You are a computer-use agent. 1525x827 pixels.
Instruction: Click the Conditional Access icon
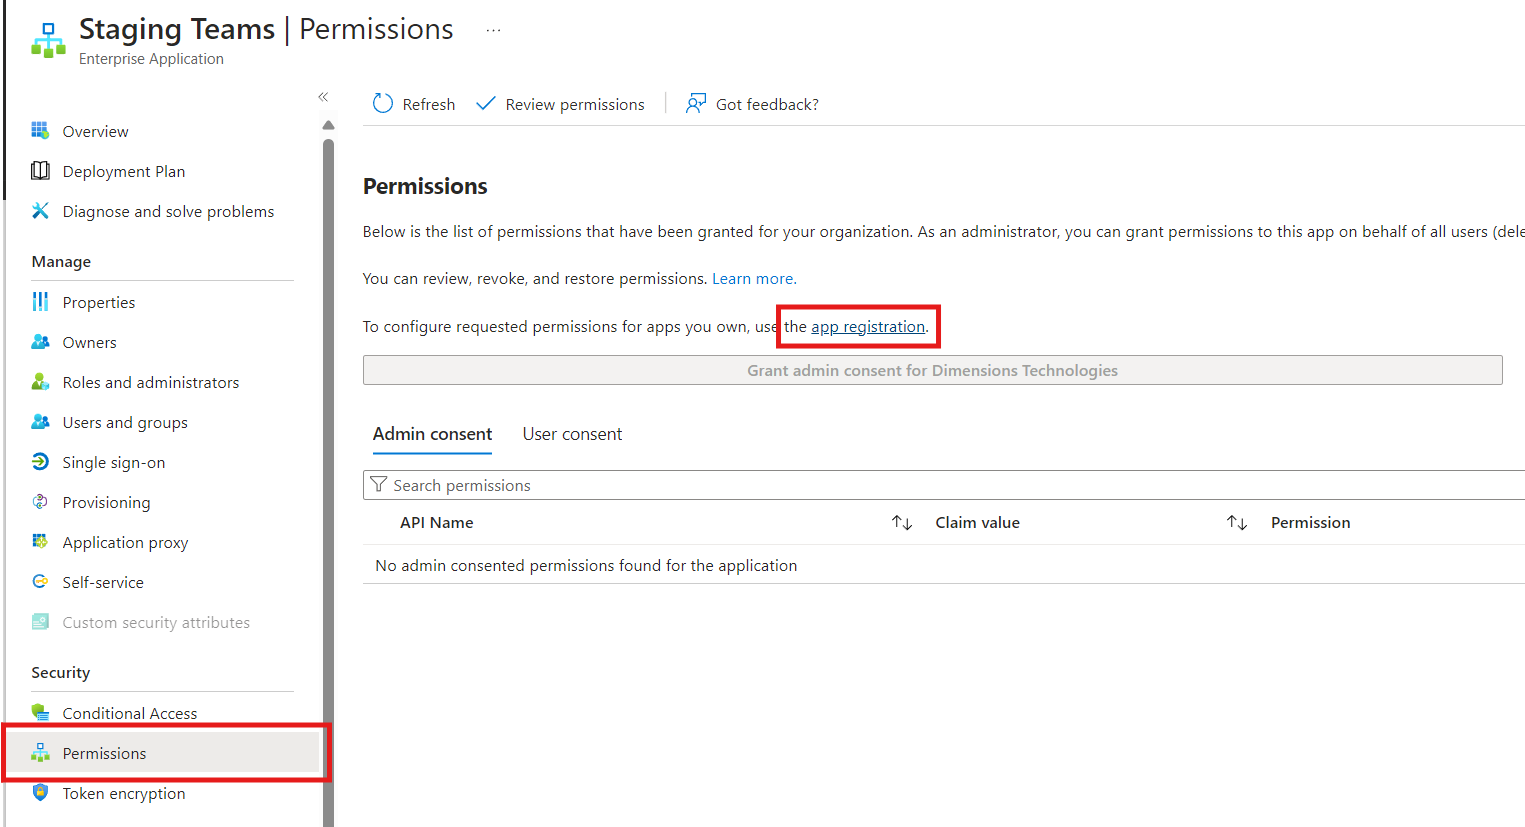(x=40, y=713)
